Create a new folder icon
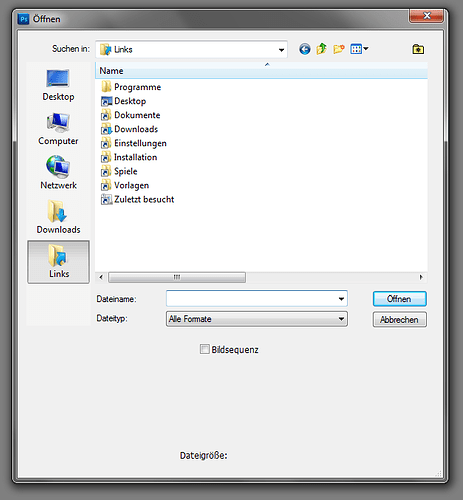Viewport: 463px width, 500px height. (338, 49)
